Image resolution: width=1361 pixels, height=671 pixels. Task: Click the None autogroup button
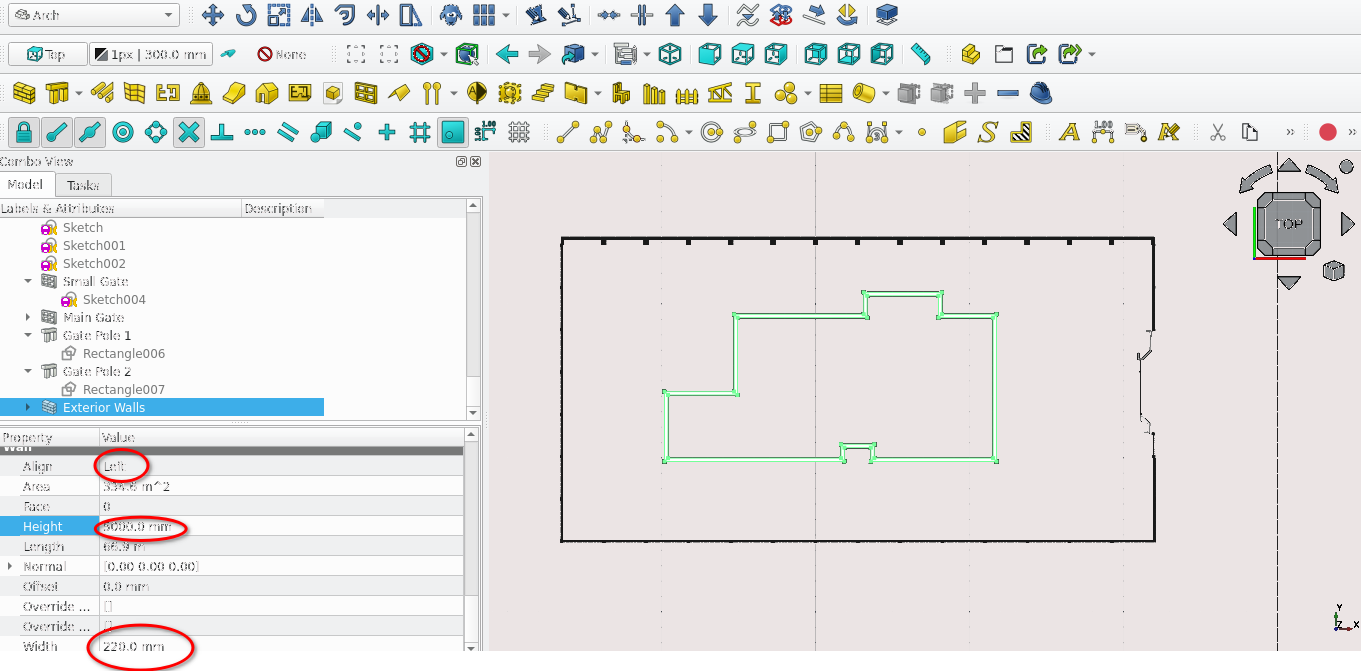pyautogui.click(x=278, y=54)
